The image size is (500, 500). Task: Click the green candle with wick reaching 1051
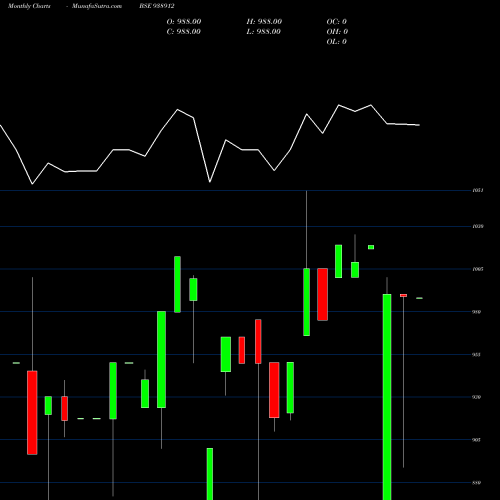pyautogui.click(x=307, y=302)
